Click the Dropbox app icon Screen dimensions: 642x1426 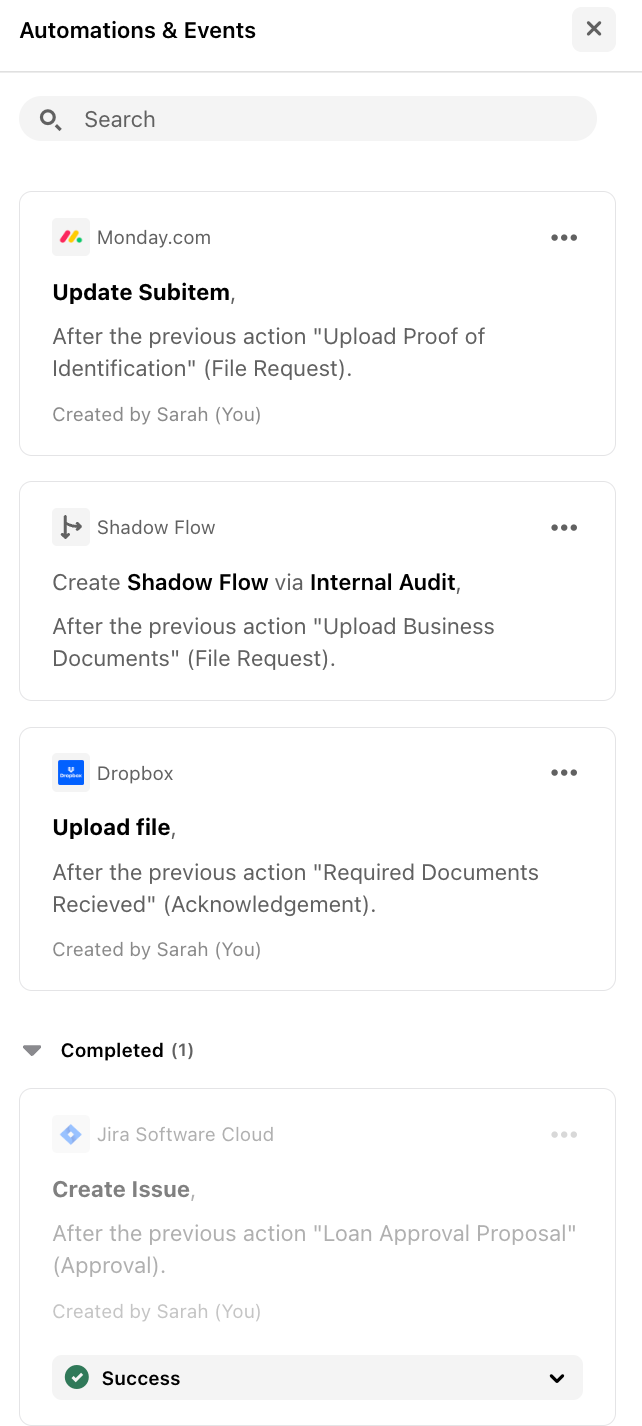pyautogui.click(x=71, y=773)
